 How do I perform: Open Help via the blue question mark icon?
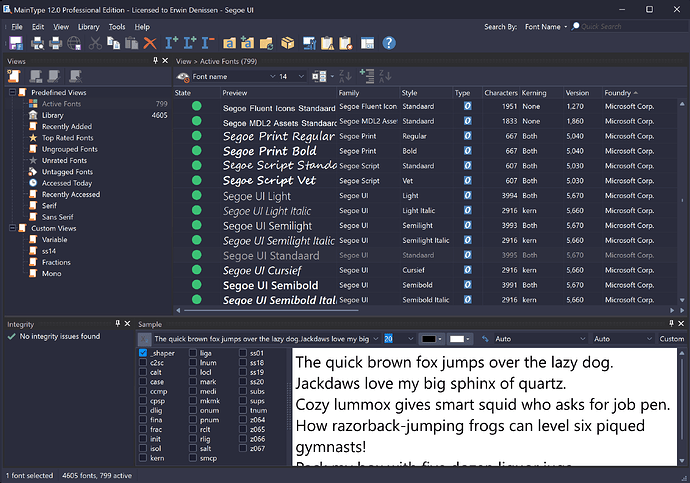tap(389, 43)
